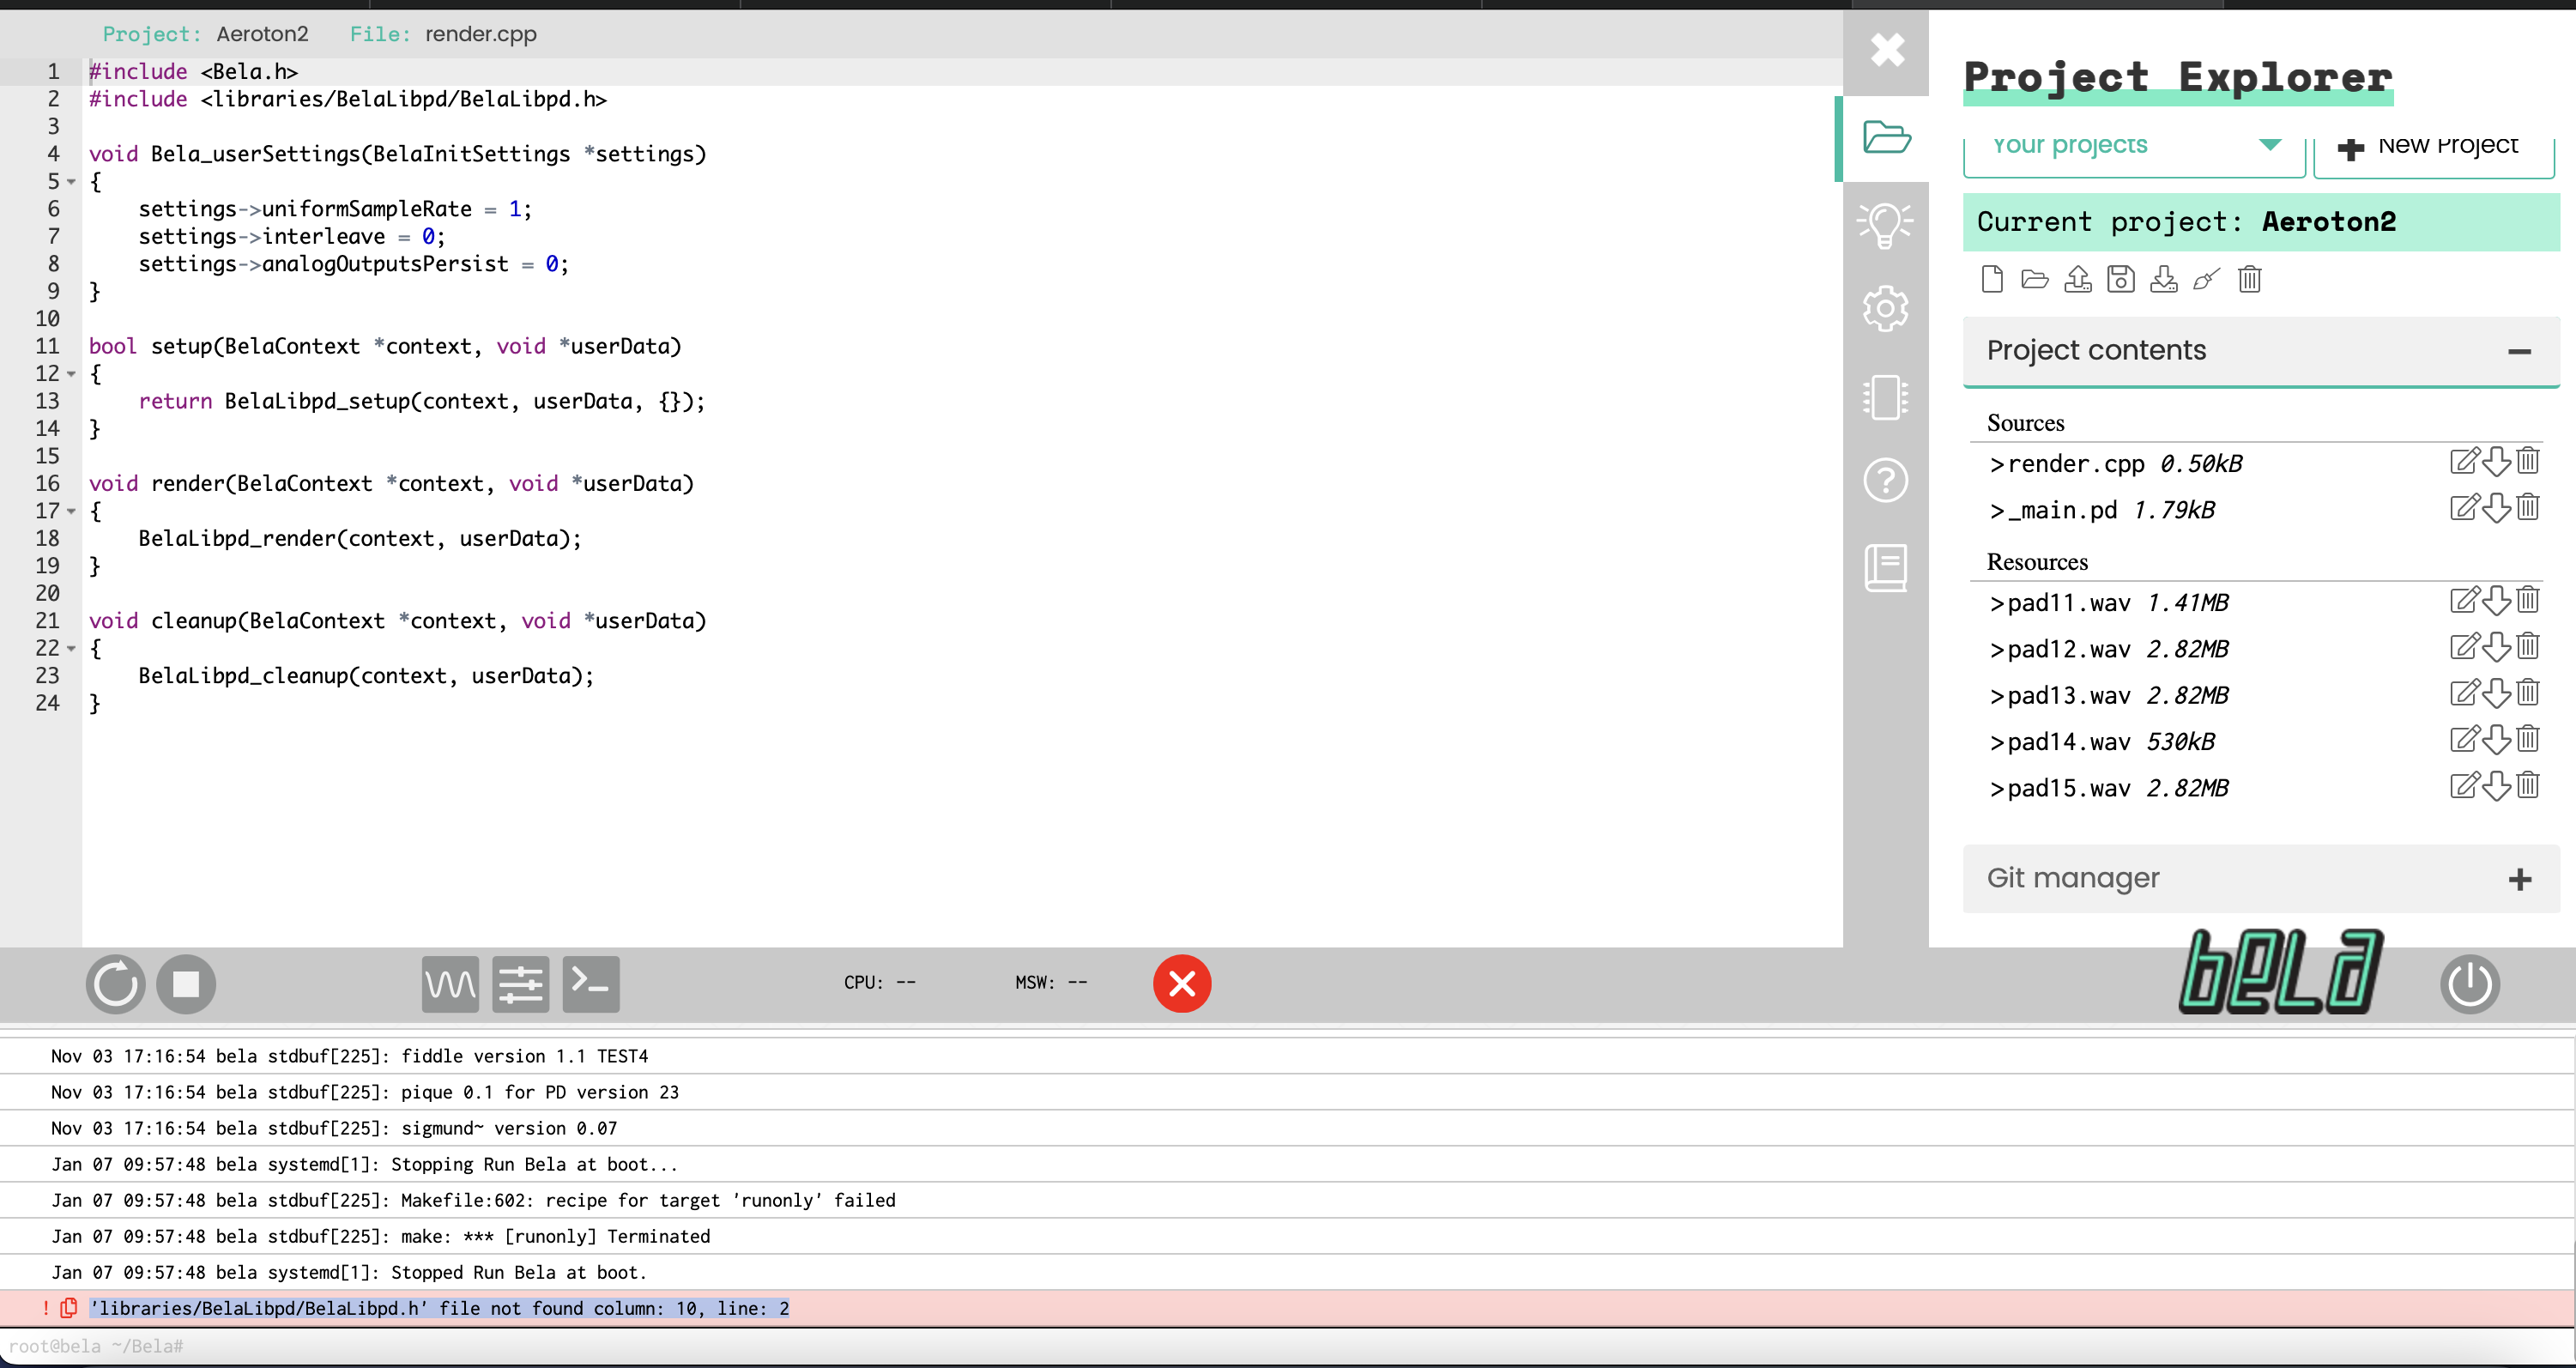Viewport: 2576px width, 1368px height.
Task: Rename render.cpp using edit icon
Action: [x=2464, y=462]
